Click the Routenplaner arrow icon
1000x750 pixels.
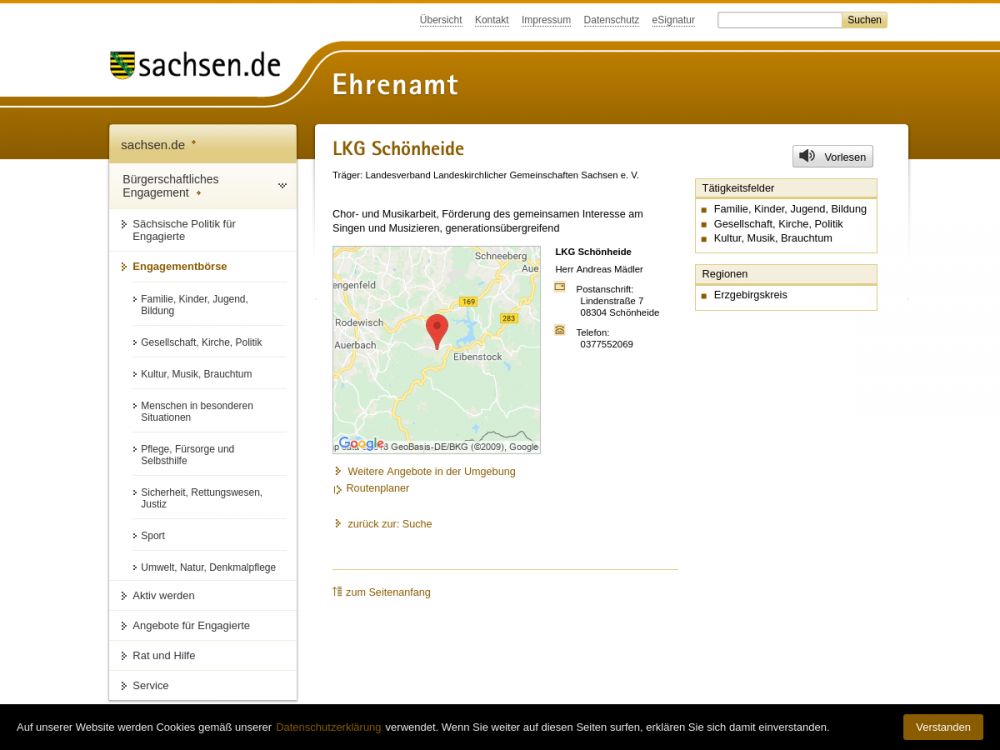pos(338,489)
